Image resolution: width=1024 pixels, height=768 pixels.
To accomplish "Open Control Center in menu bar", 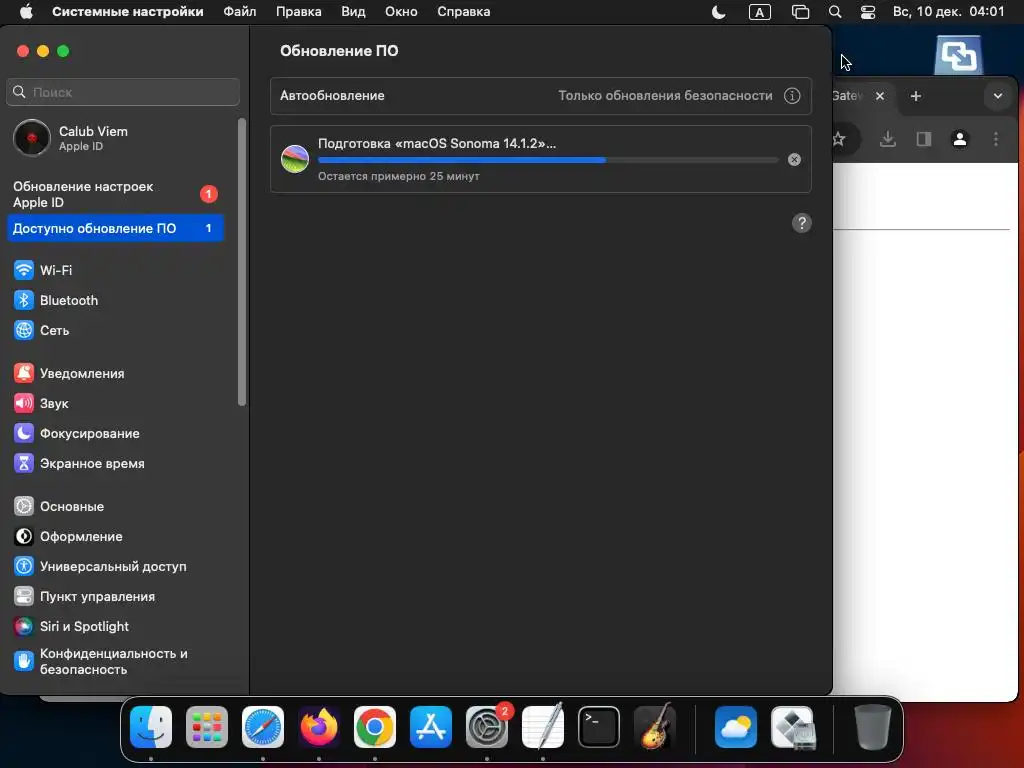I will pos(868,12).
